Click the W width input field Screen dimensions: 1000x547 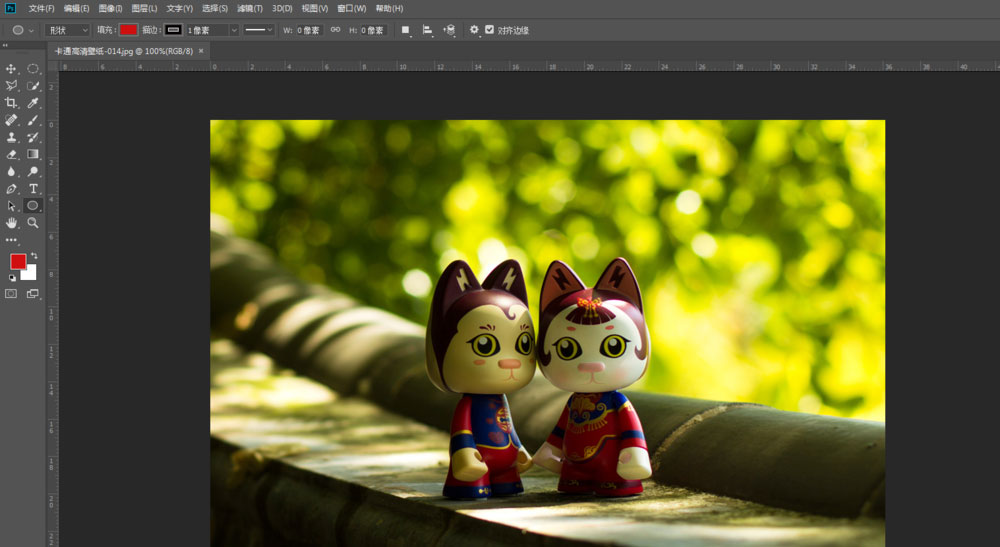pos(308,30)
